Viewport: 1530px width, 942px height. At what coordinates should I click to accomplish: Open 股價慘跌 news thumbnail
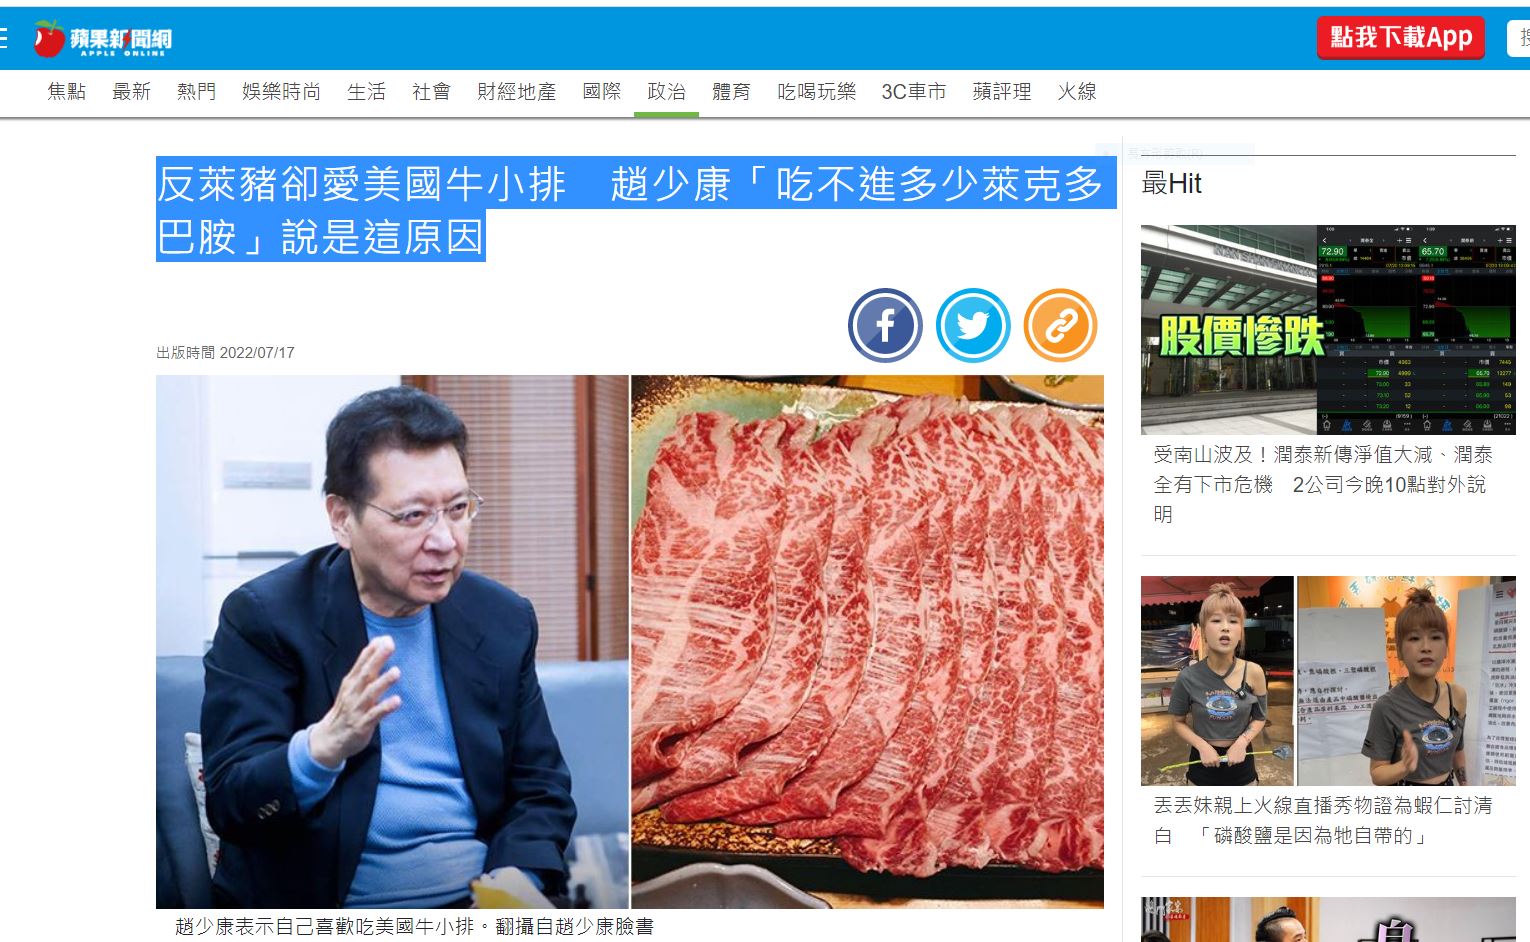coord(1328,330)
